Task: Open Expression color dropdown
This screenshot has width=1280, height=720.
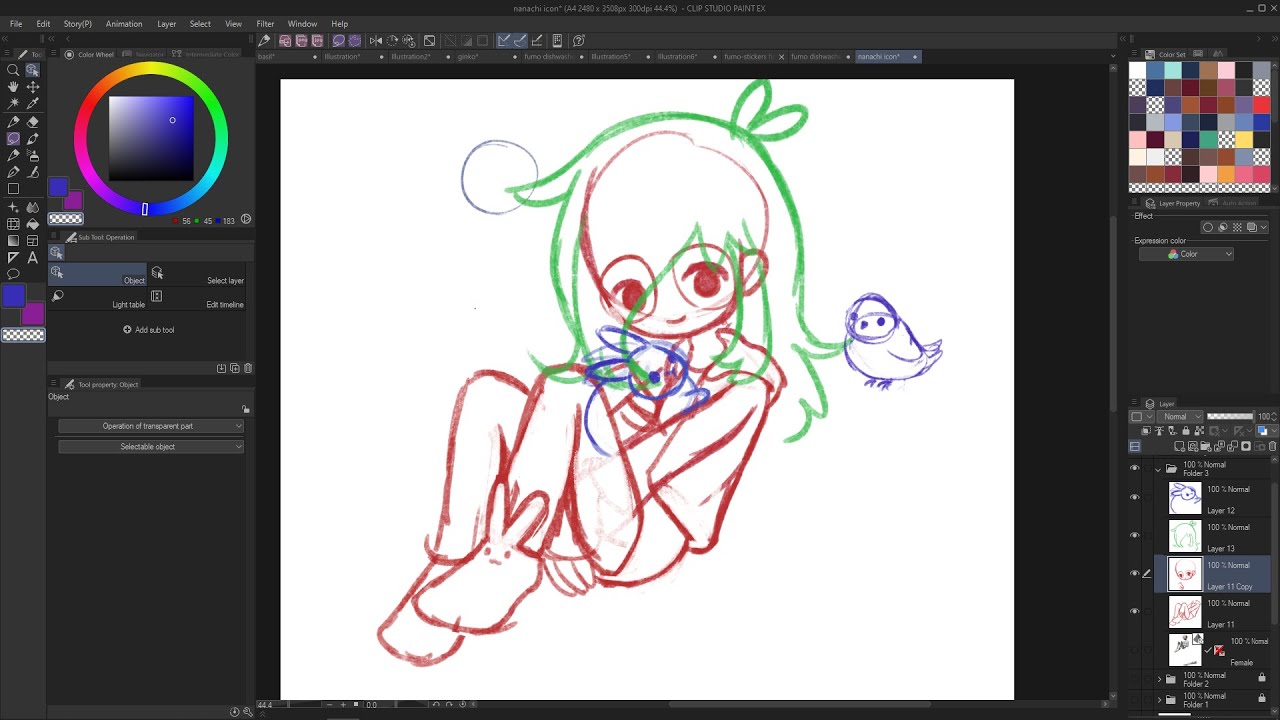Action: (1186, 254)
